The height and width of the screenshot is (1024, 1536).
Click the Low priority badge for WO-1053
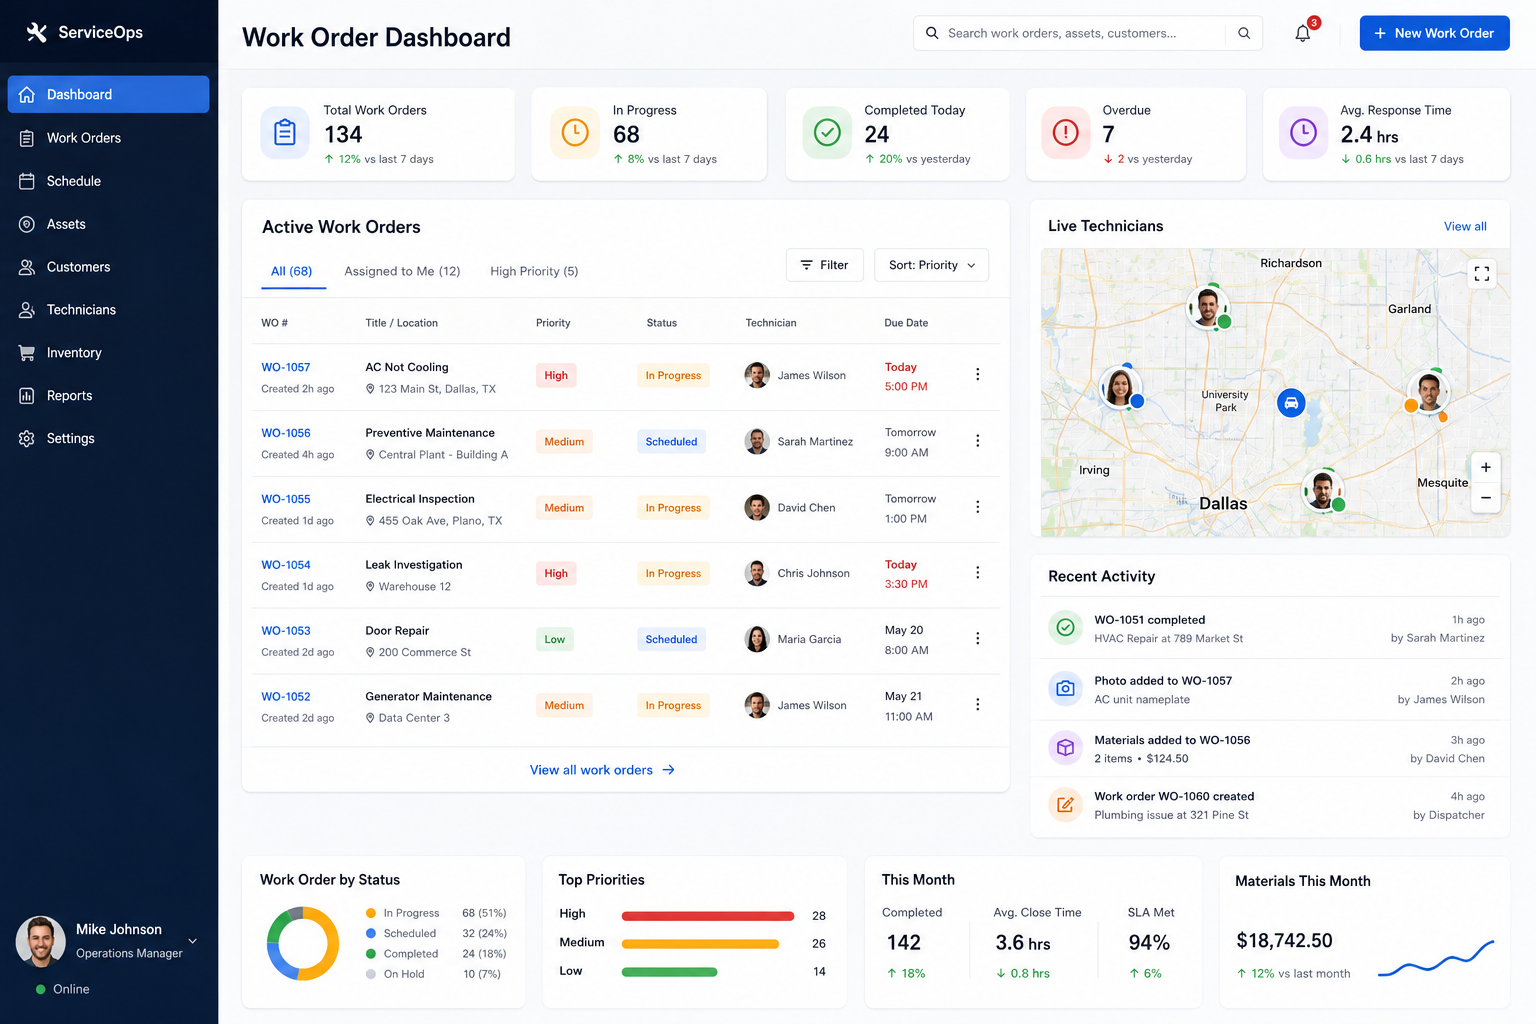555,639
